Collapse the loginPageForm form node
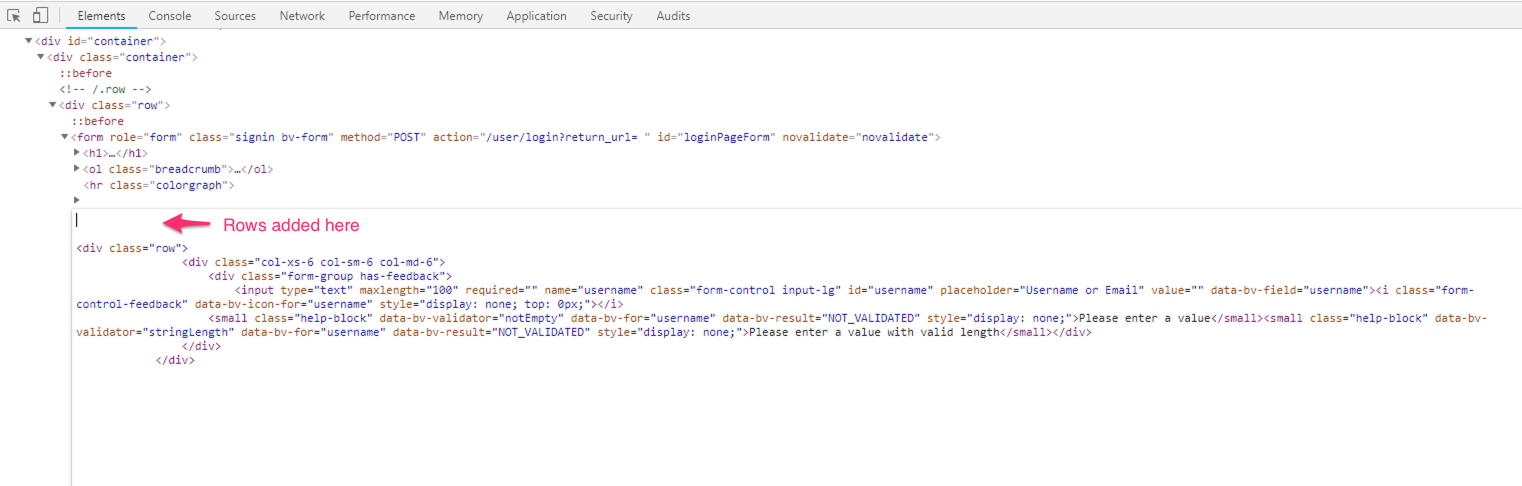Viewport: 1522px width, 486px height. (x=65, y=137)
